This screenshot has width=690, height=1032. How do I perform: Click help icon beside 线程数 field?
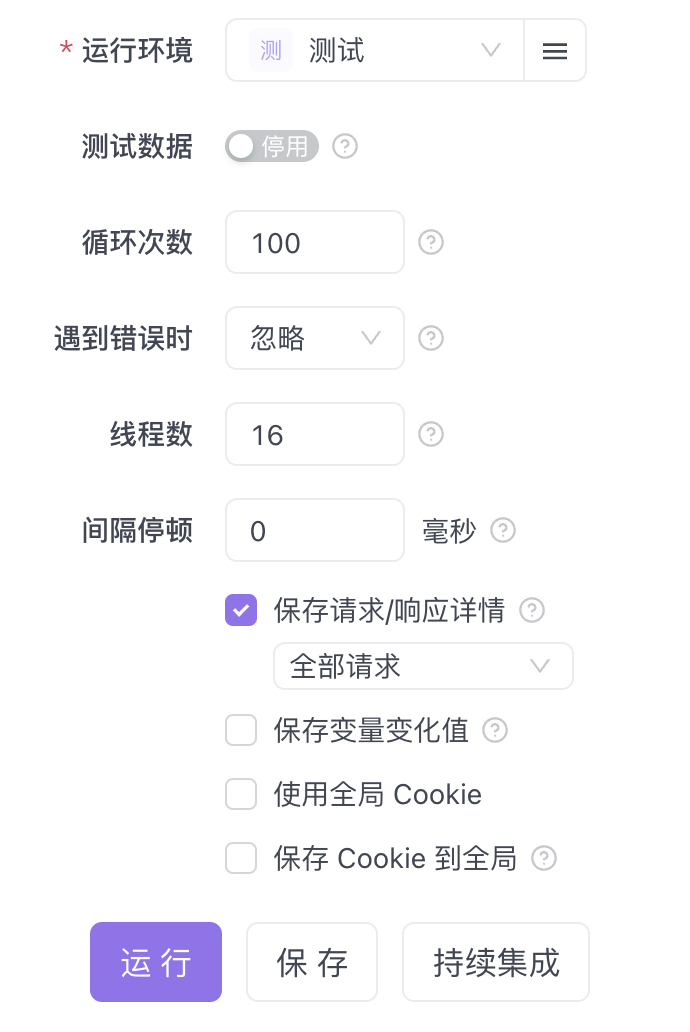[x=431, y=434]
